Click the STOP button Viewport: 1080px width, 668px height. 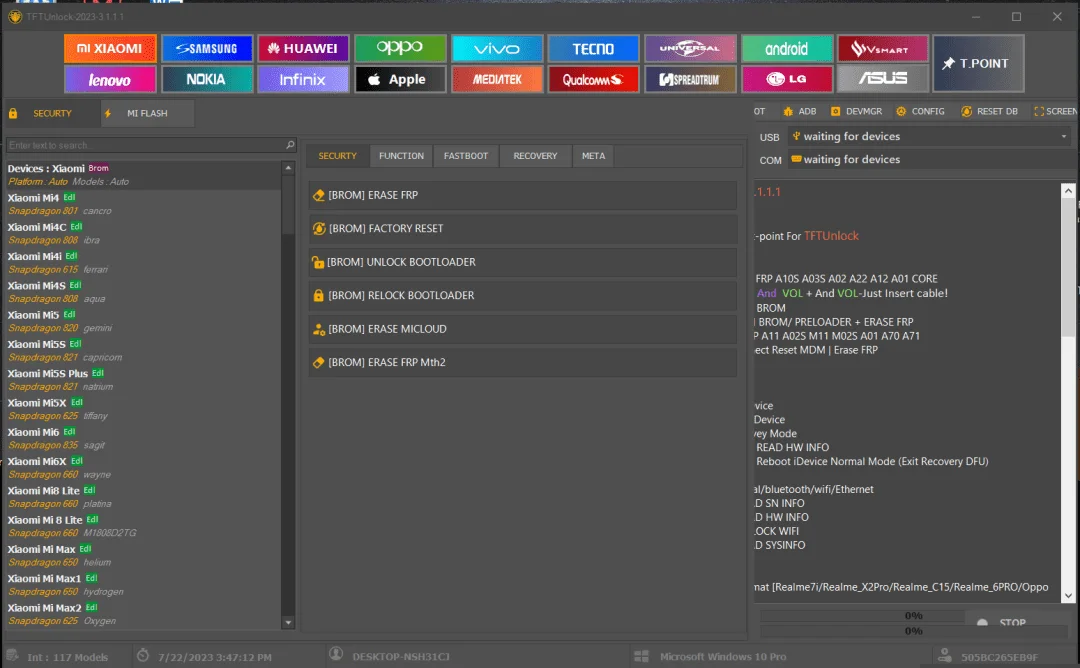[1012, 622]
